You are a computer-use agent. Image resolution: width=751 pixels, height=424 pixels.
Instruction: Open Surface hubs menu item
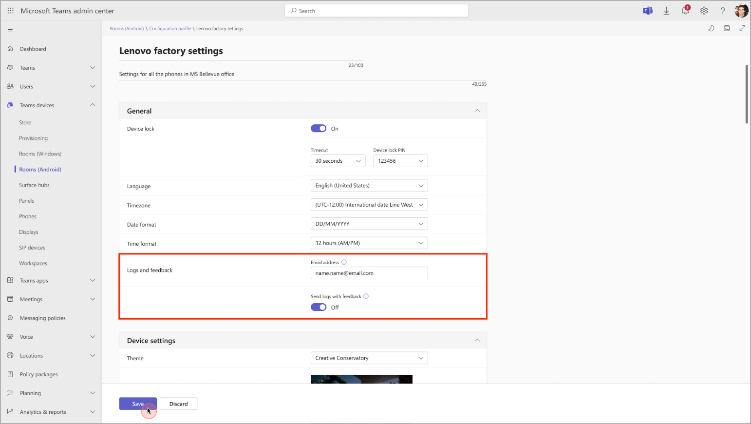coord(34,185)
